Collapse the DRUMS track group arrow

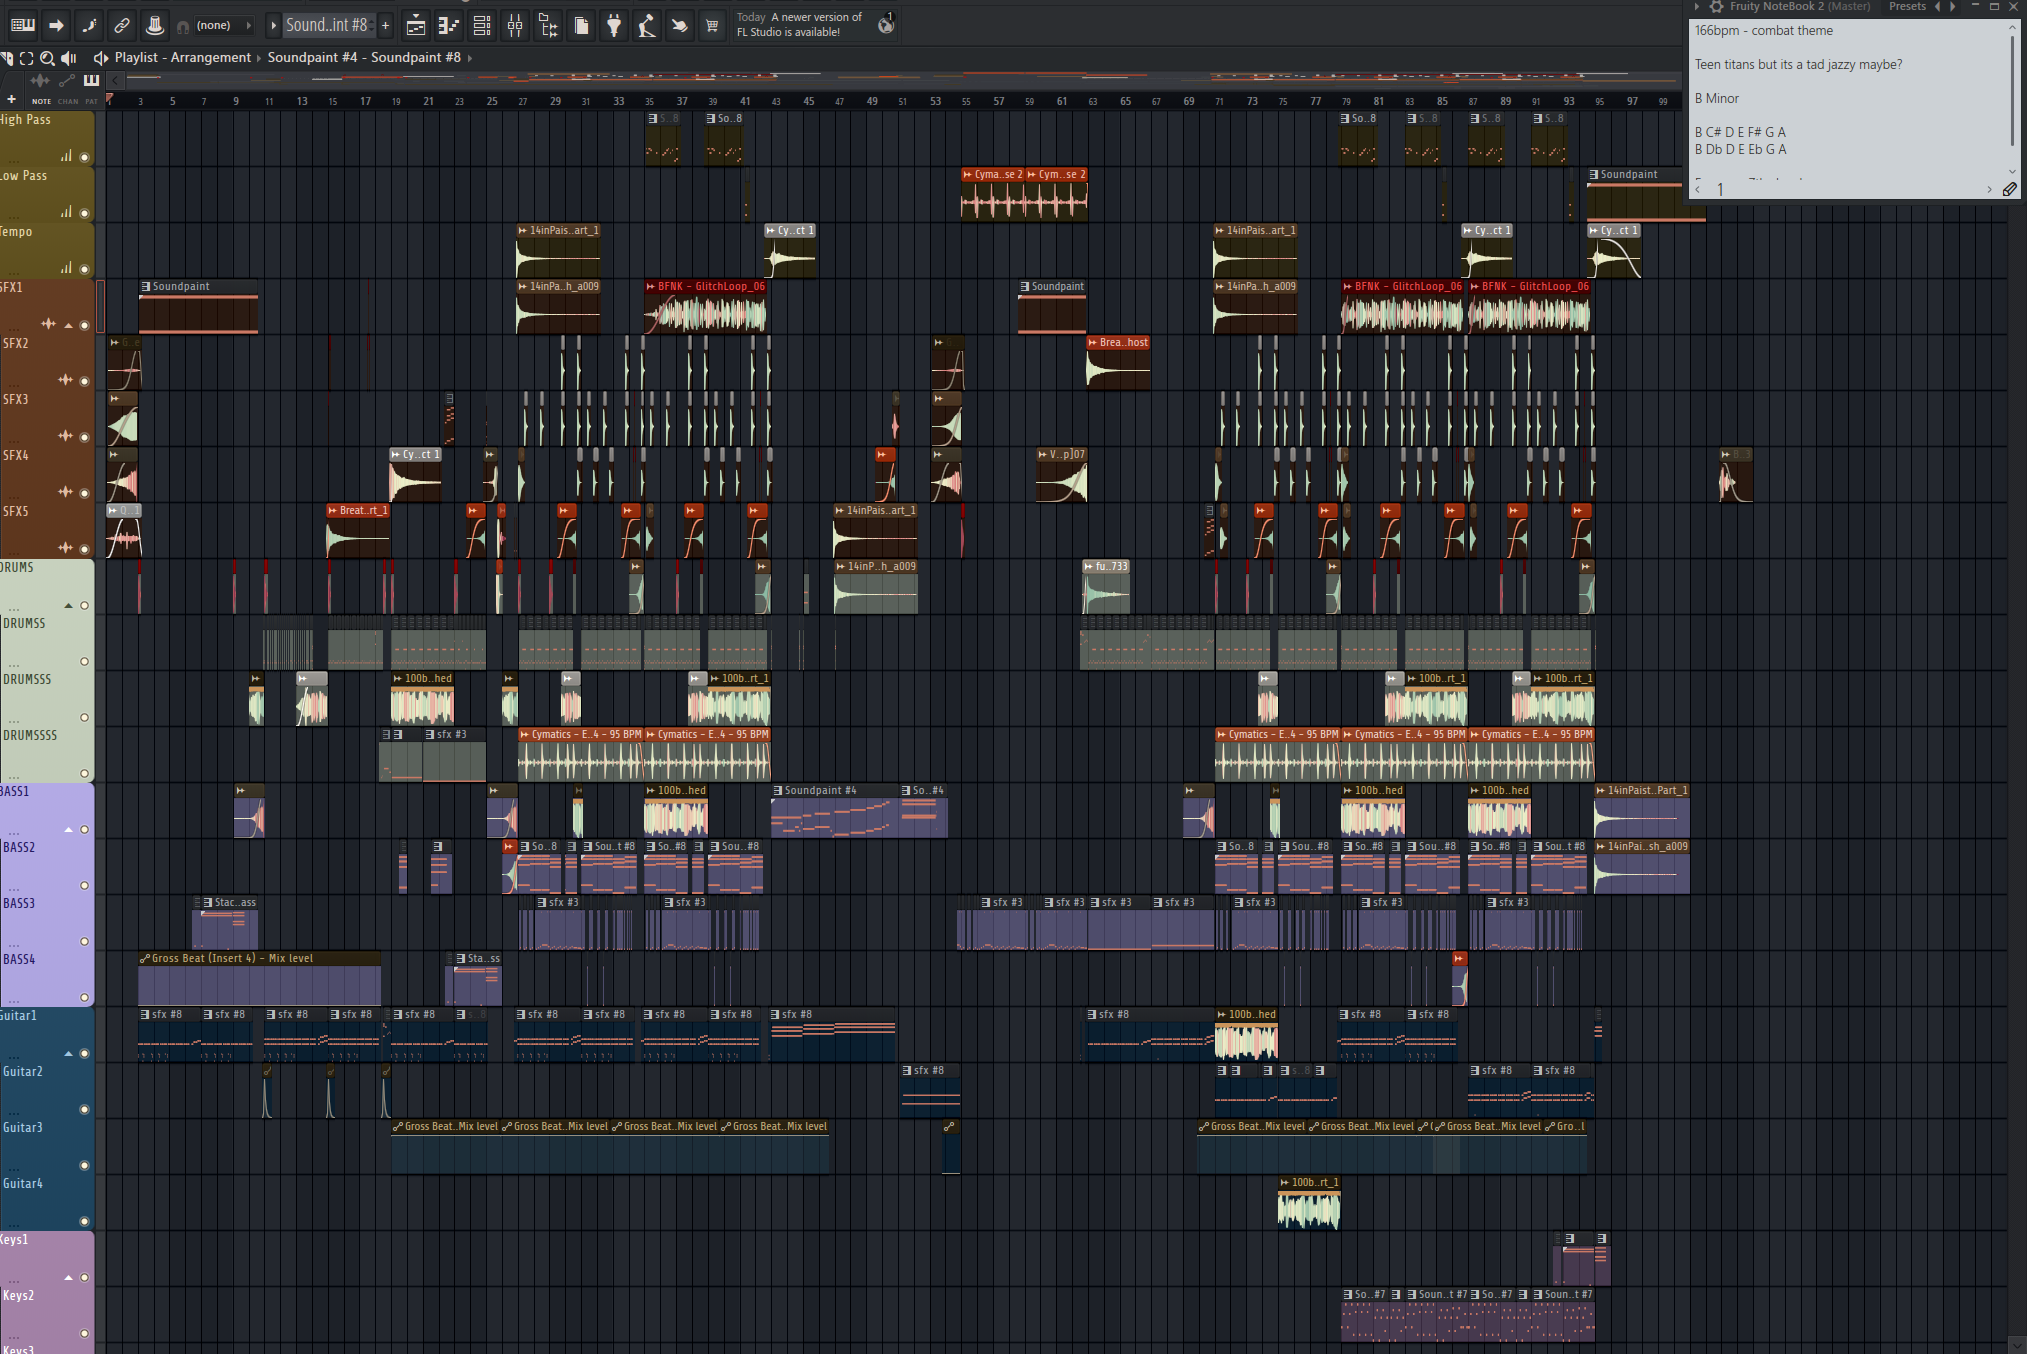68,605
